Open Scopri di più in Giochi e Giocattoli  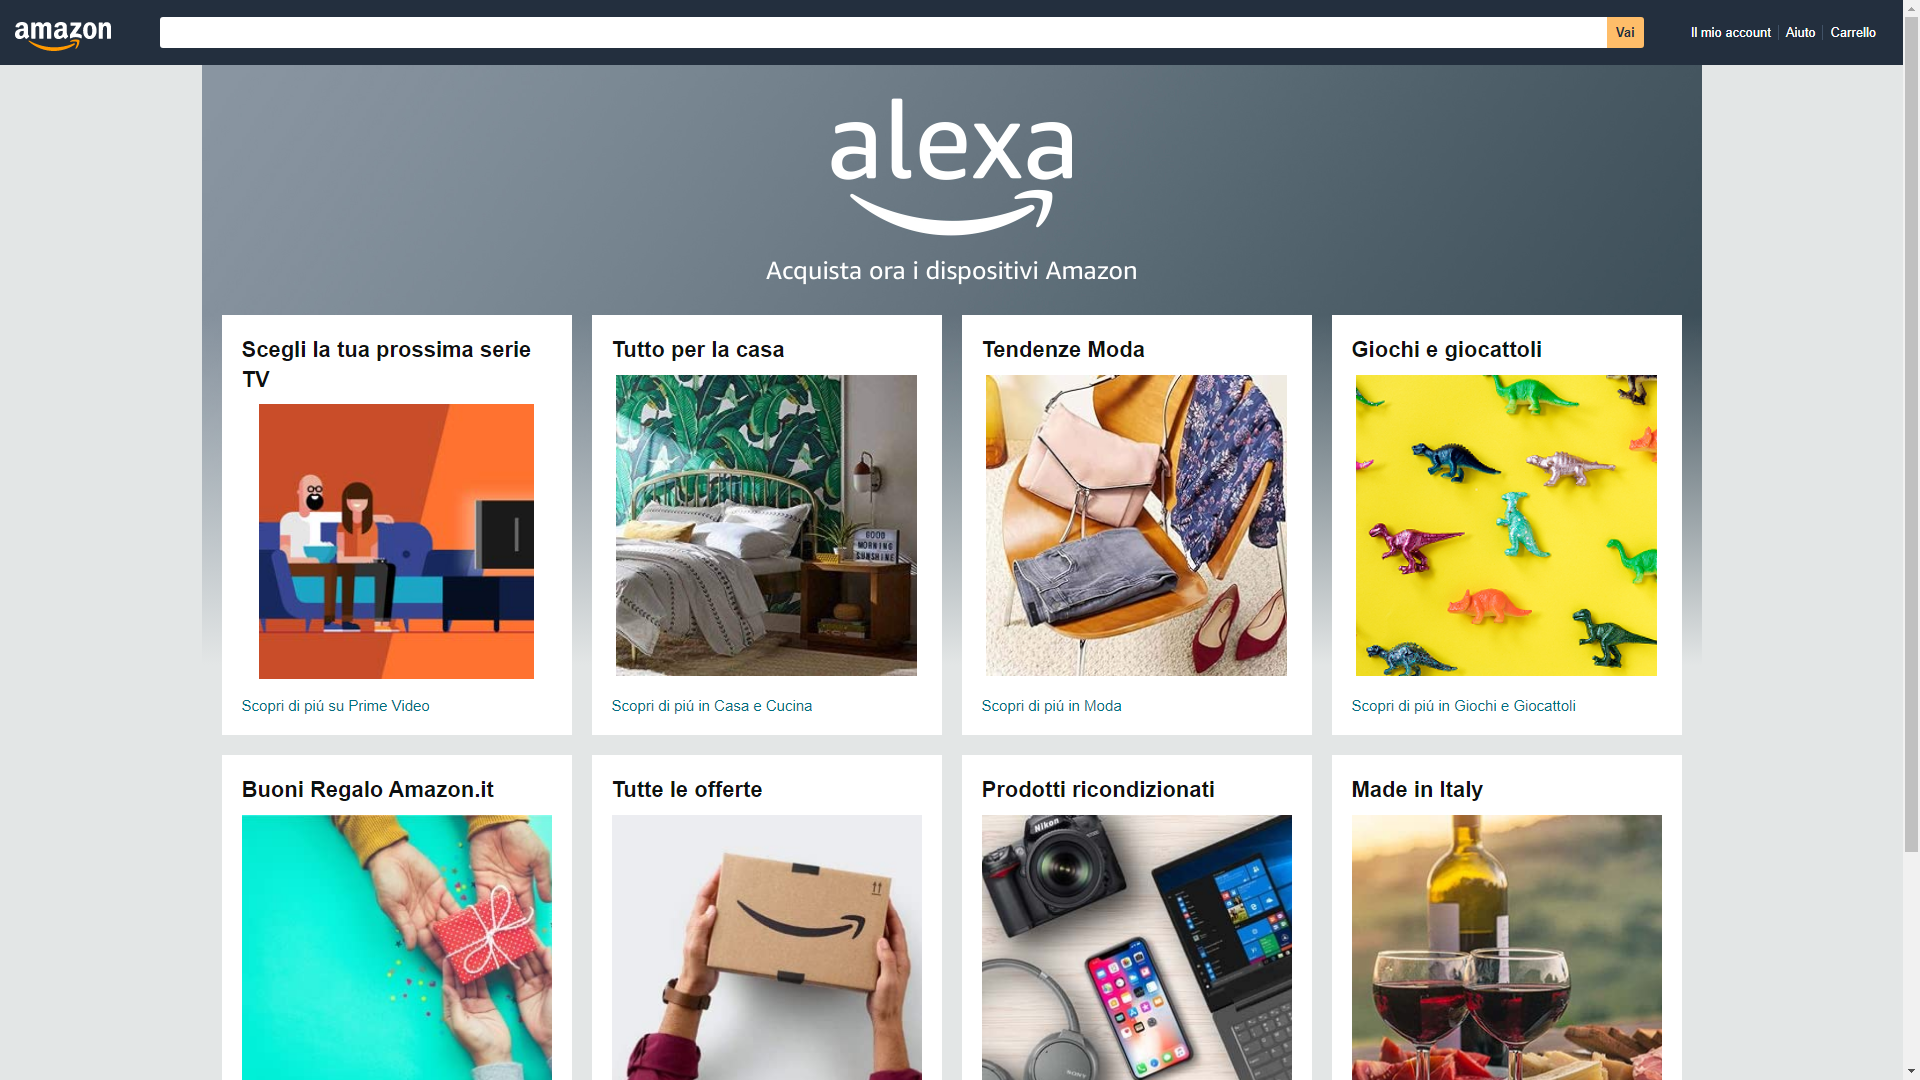coord(1463,706)
